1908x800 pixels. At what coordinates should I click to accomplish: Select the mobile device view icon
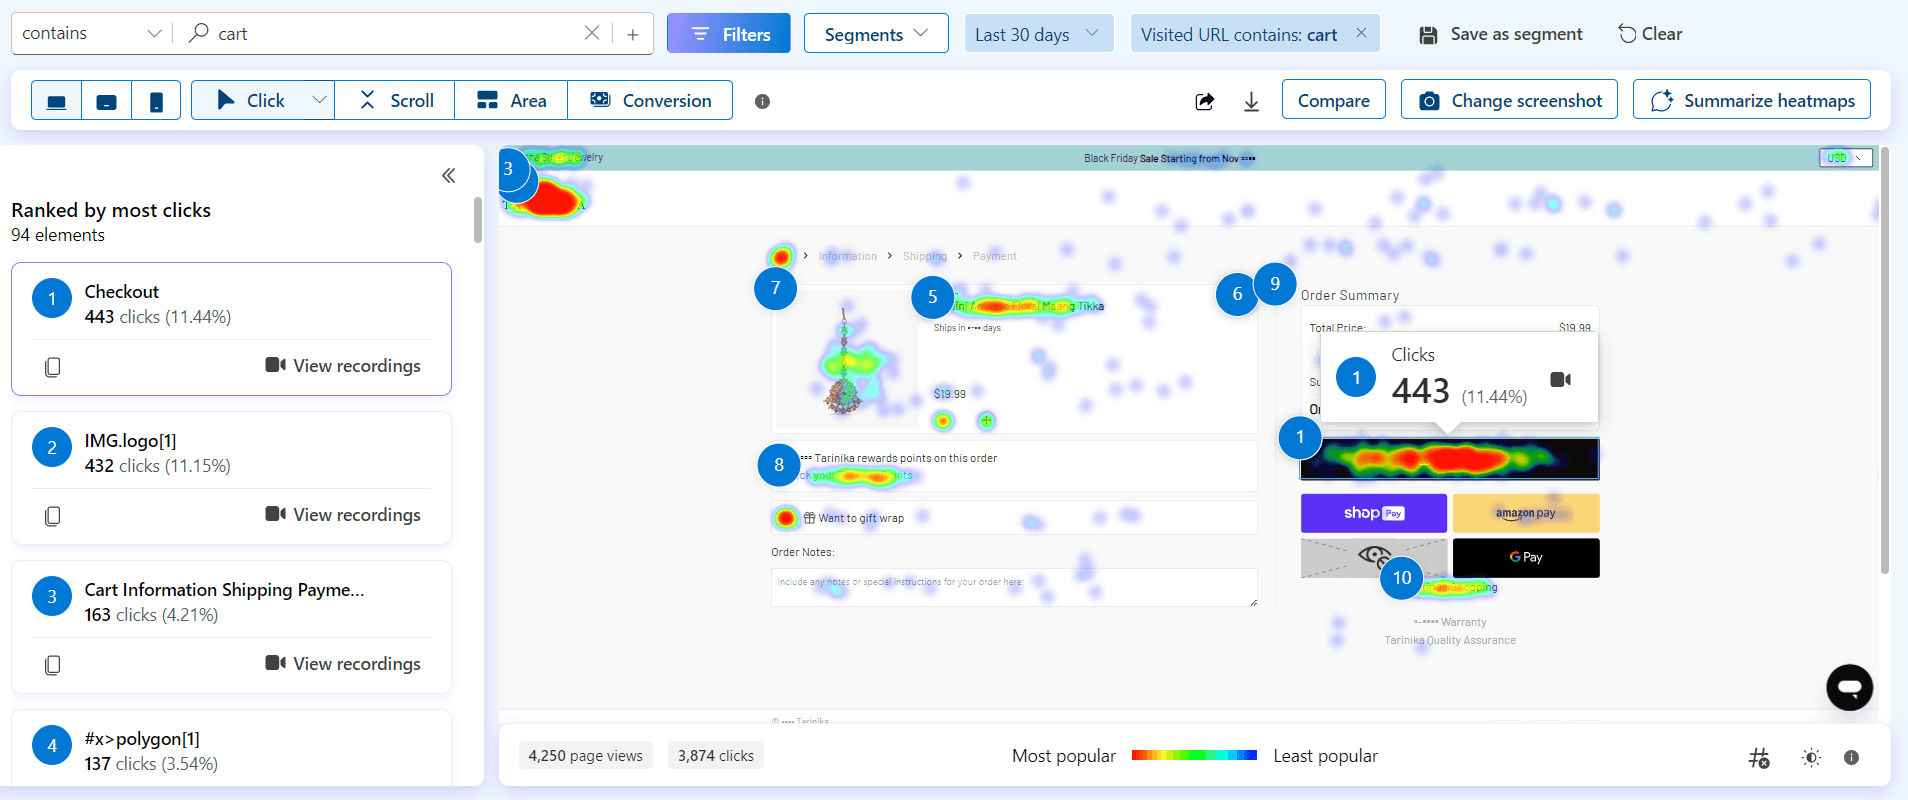156,101
